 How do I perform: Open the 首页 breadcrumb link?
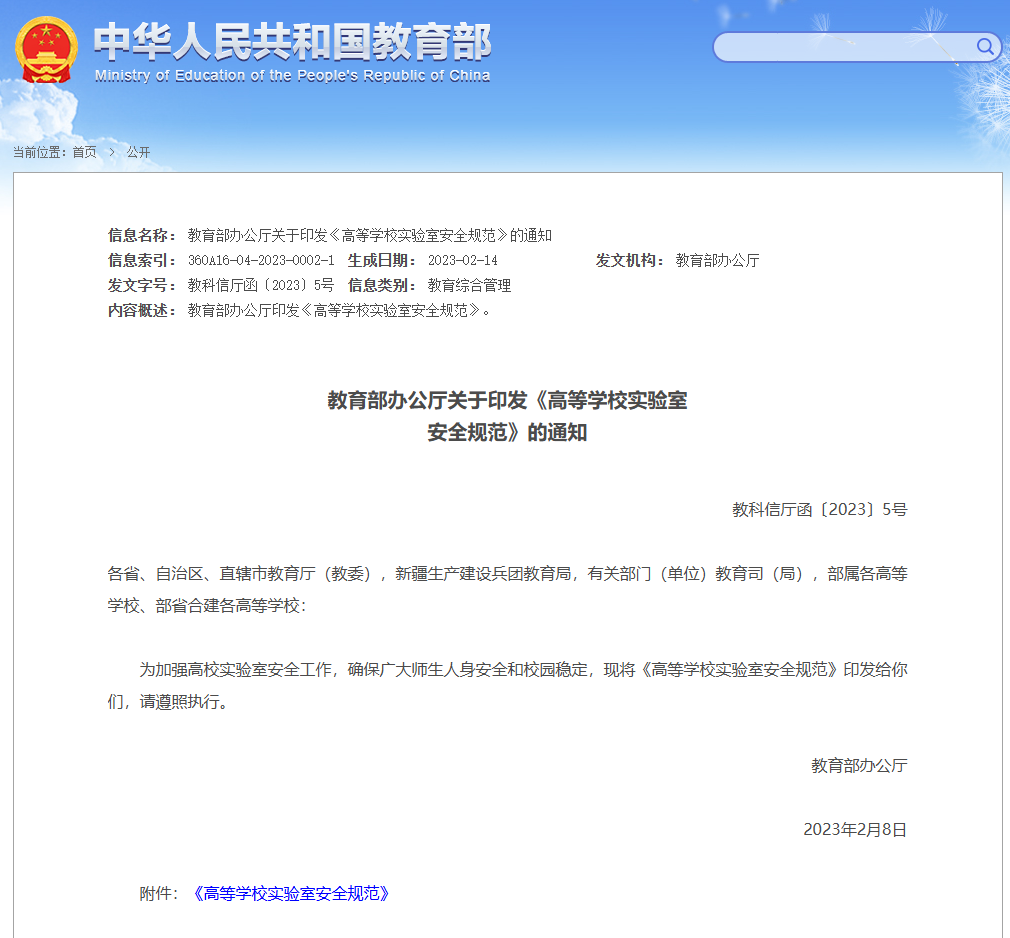click(84, 153)
